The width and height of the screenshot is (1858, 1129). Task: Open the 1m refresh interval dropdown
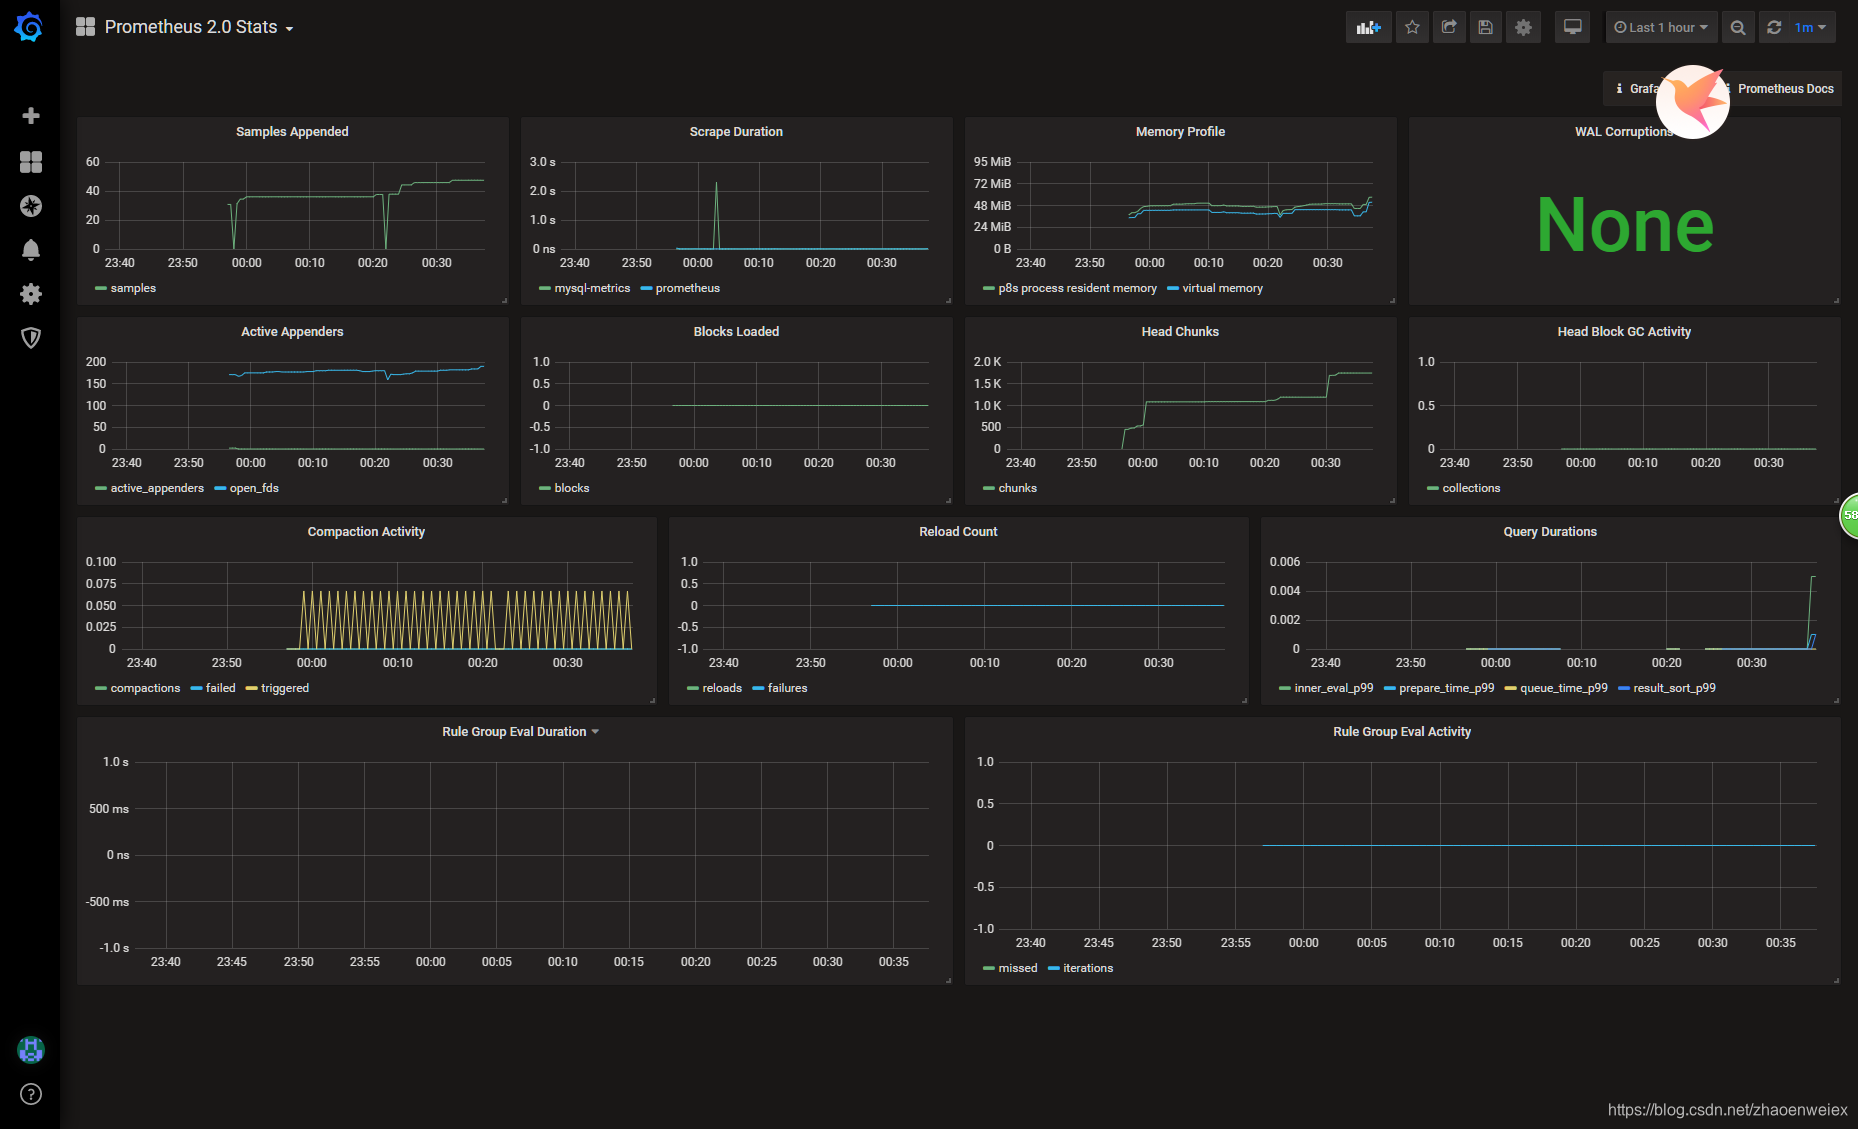(x=1811, y=27)
